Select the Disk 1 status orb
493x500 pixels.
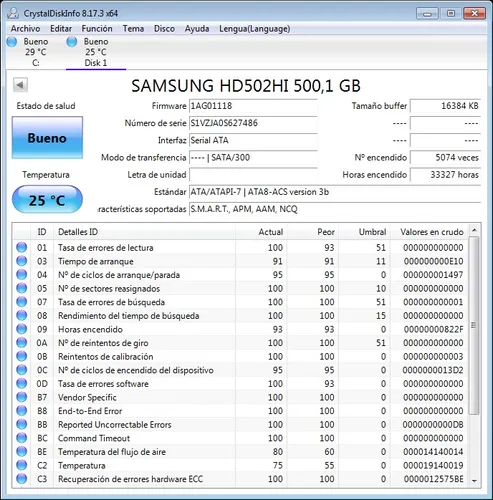pos(72,42)
